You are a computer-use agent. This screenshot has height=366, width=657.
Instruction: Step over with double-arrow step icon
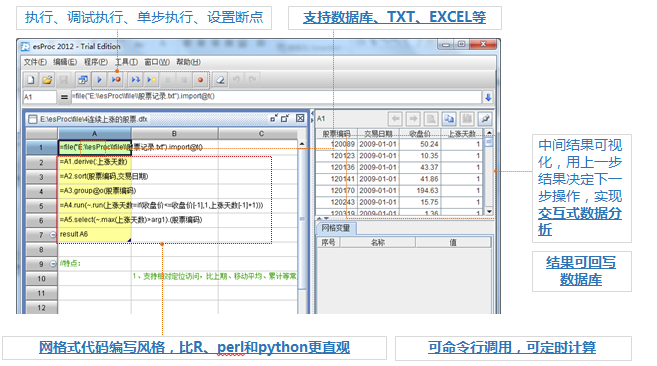[135, 79]
